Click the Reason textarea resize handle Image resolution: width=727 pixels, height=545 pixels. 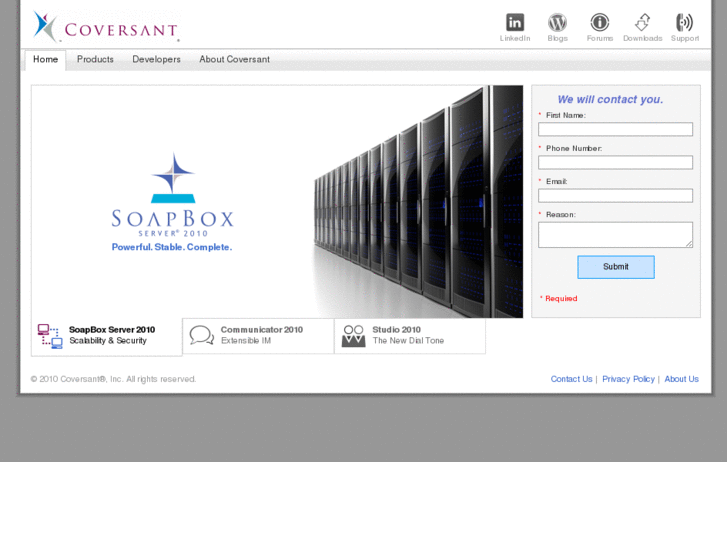pyautogui.click(x=689, y=244)
